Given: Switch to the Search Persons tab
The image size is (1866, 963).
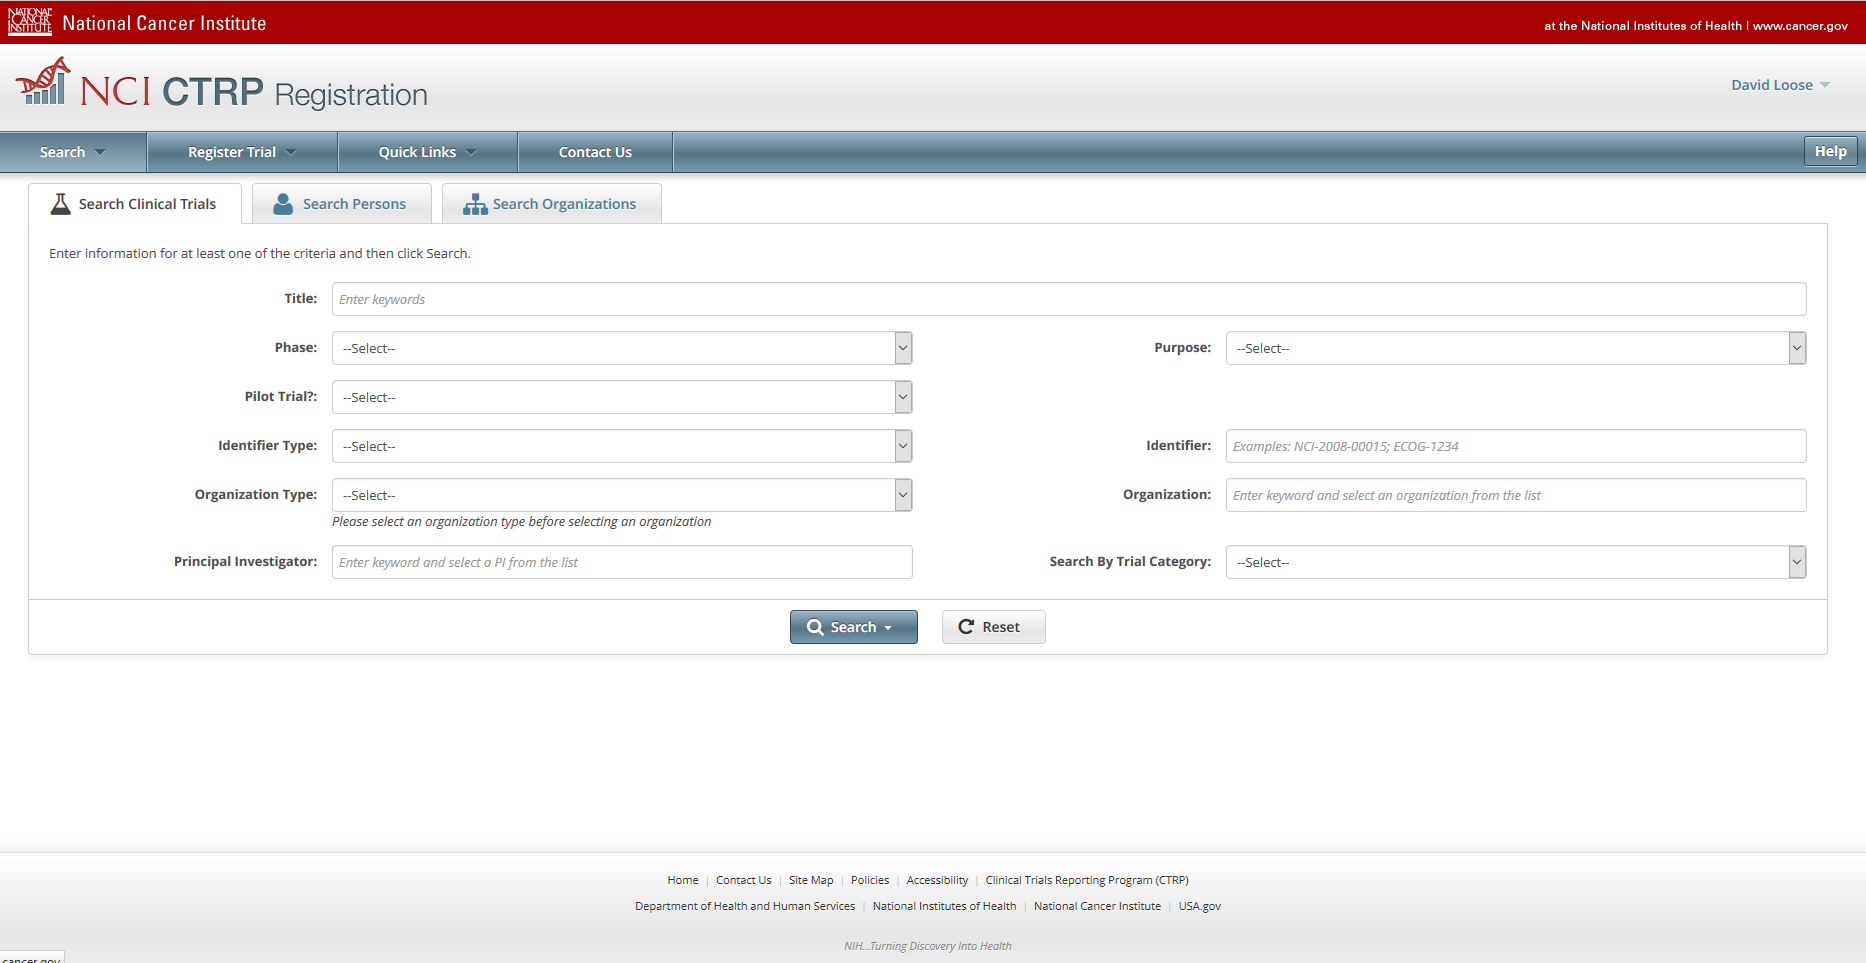Looking at the screenshot, I should pyautogui.click(x=342, y=204).
